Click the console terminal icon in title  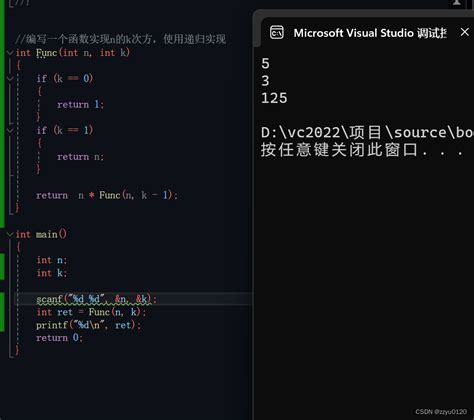click(x=277, y=33)
